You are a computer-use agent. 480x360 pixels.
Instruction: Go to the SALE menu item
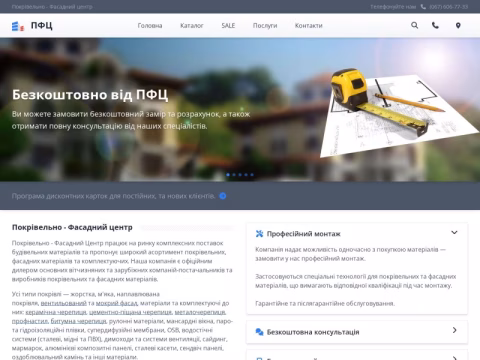pos(228,26)
